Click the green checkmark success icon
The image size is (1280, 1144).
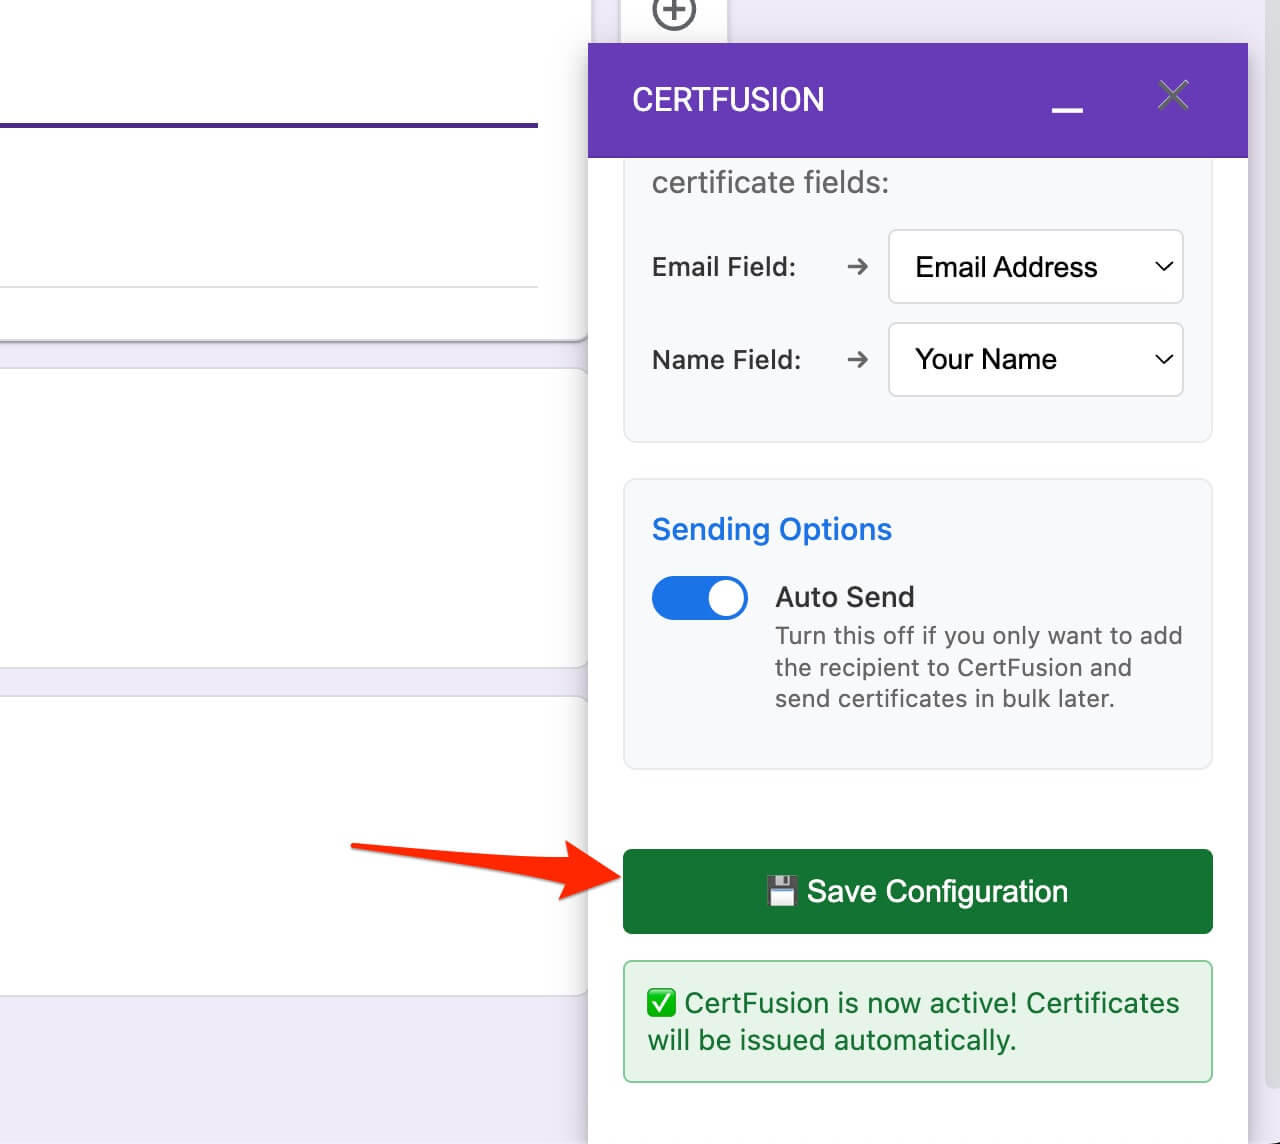click(661, 1002)
